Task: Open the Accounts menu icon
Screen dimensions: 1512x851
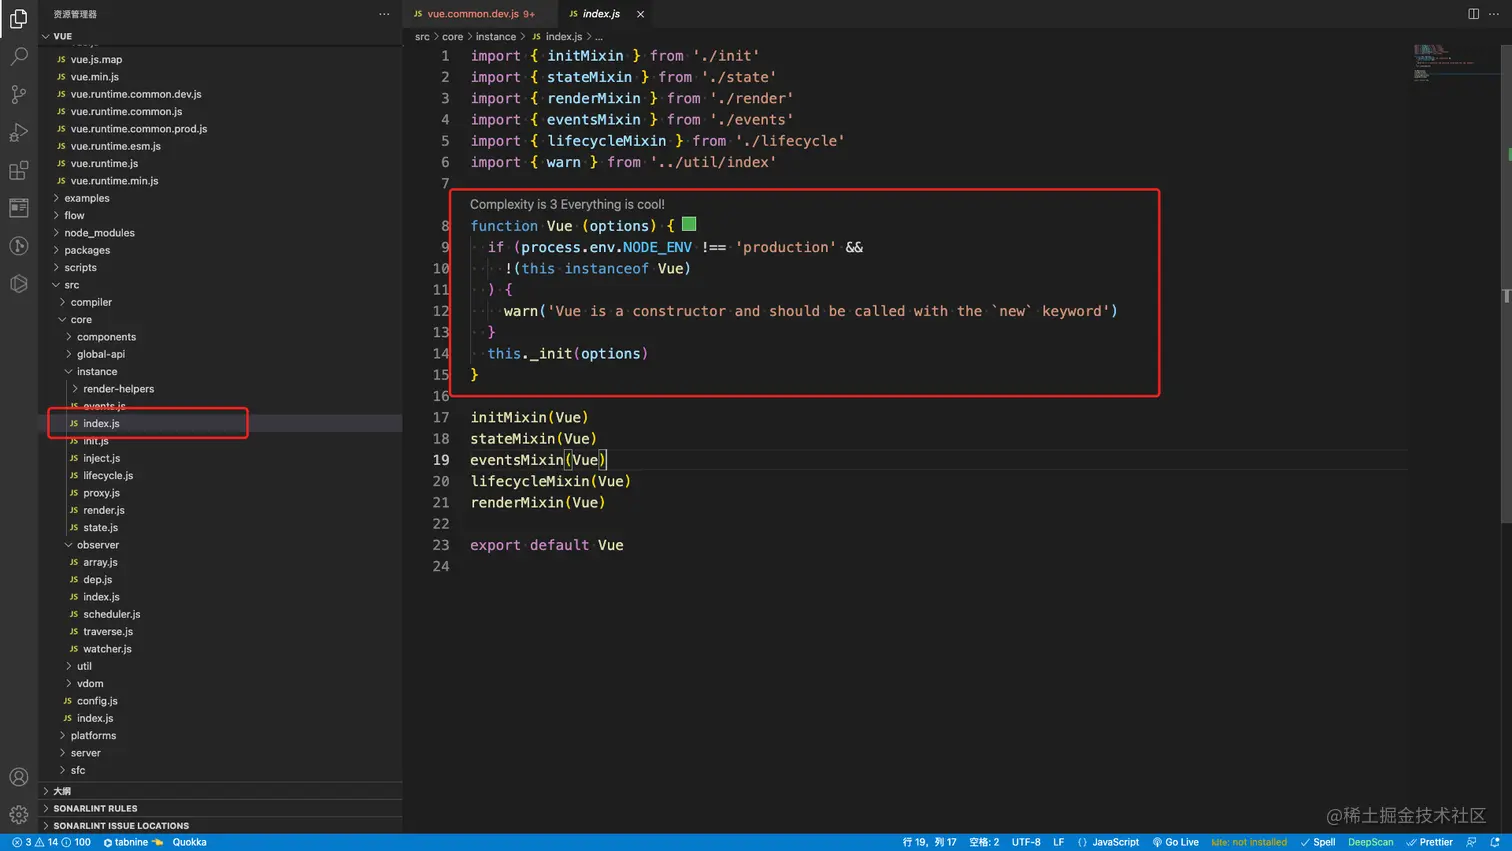Action: (18, 777)
